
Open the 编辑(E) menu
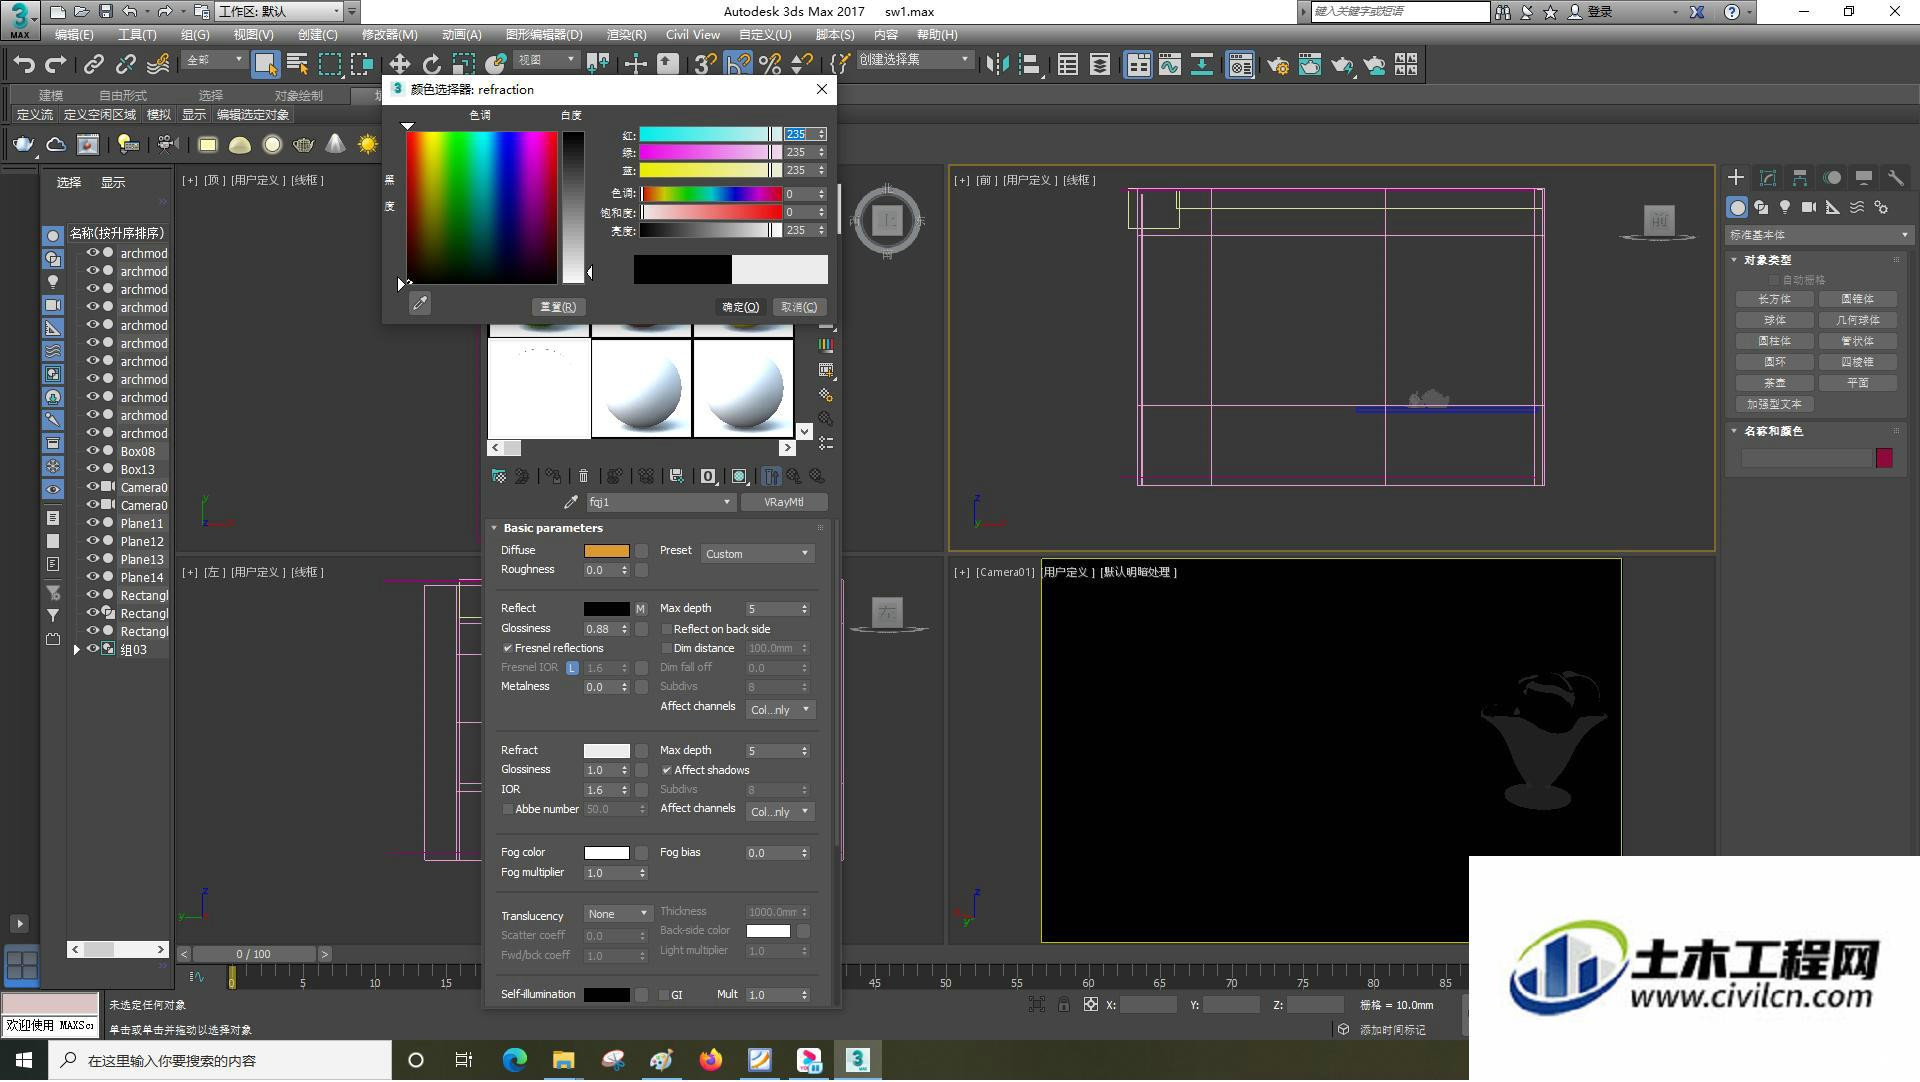click(74, 35)
